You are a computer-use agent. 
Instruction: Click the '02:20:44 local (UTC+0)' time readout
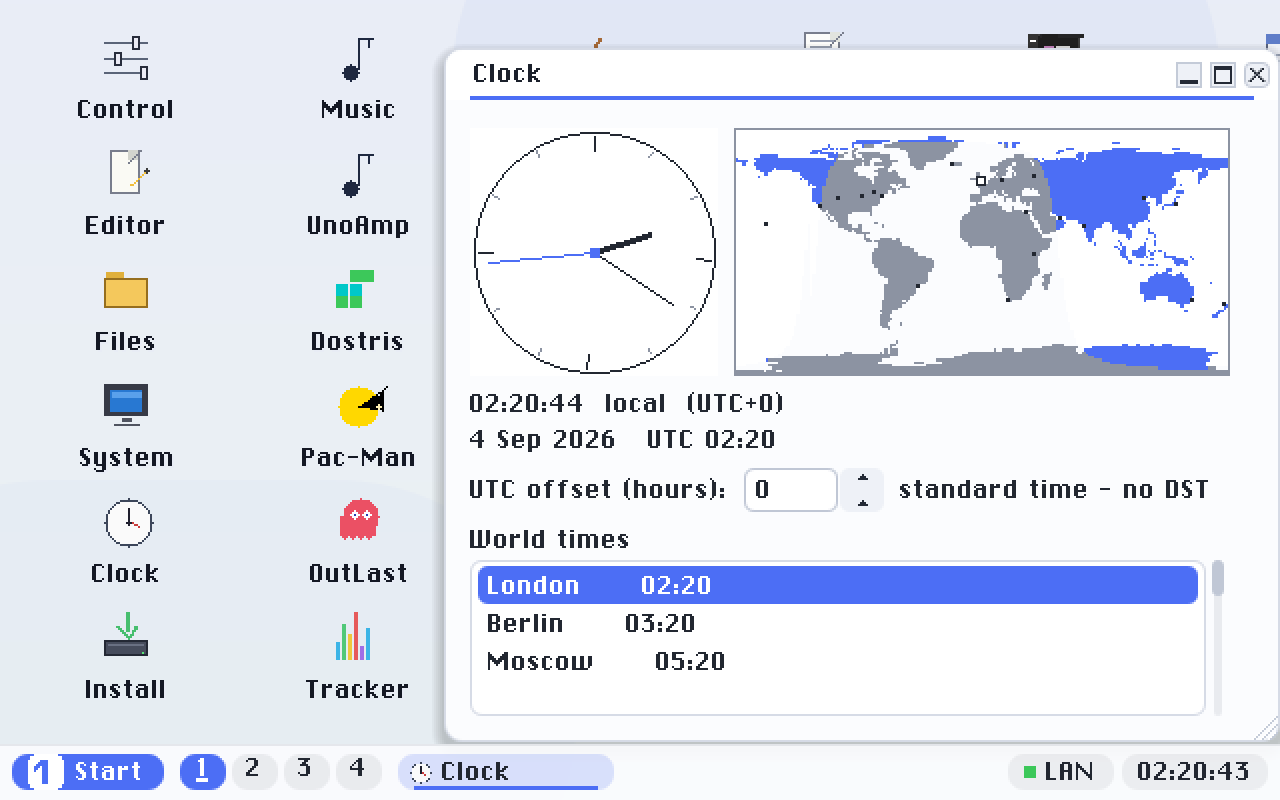coord(627,404)
